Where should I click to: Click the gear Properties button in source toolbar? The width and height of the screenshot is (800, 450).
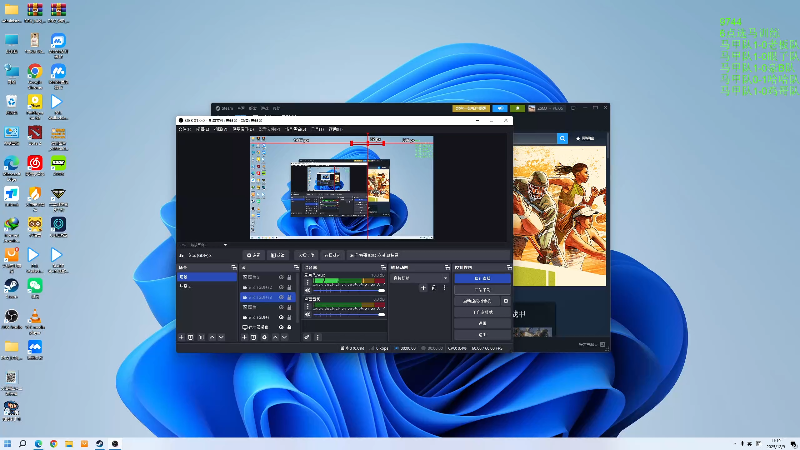pos(253,255)
